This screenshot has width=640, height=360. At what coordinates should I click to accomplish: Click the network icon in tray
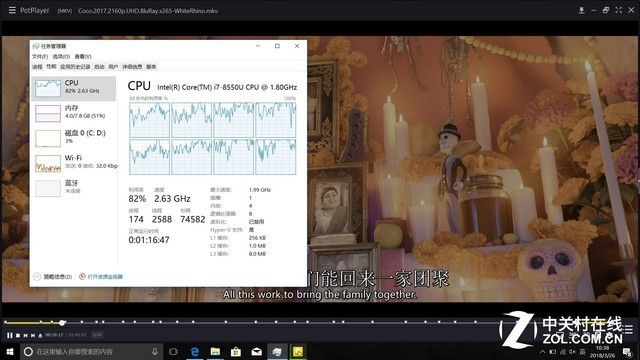pyautogui.click(x=563, y=352)
